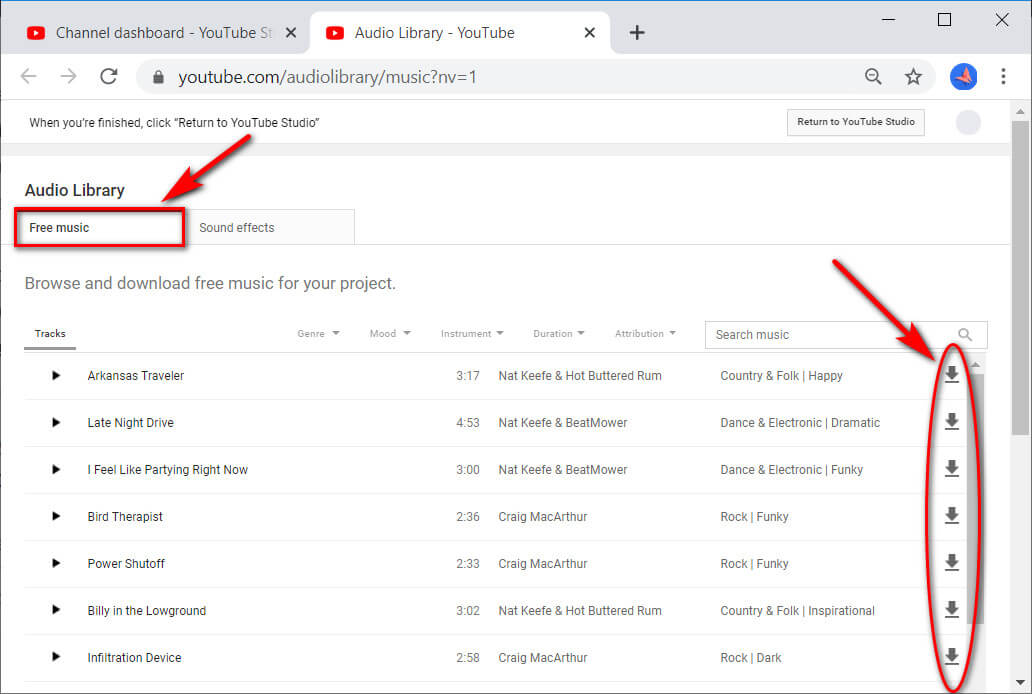Click the search music magnifier icon
This screenshot has height=694, width=1032.
964,334
